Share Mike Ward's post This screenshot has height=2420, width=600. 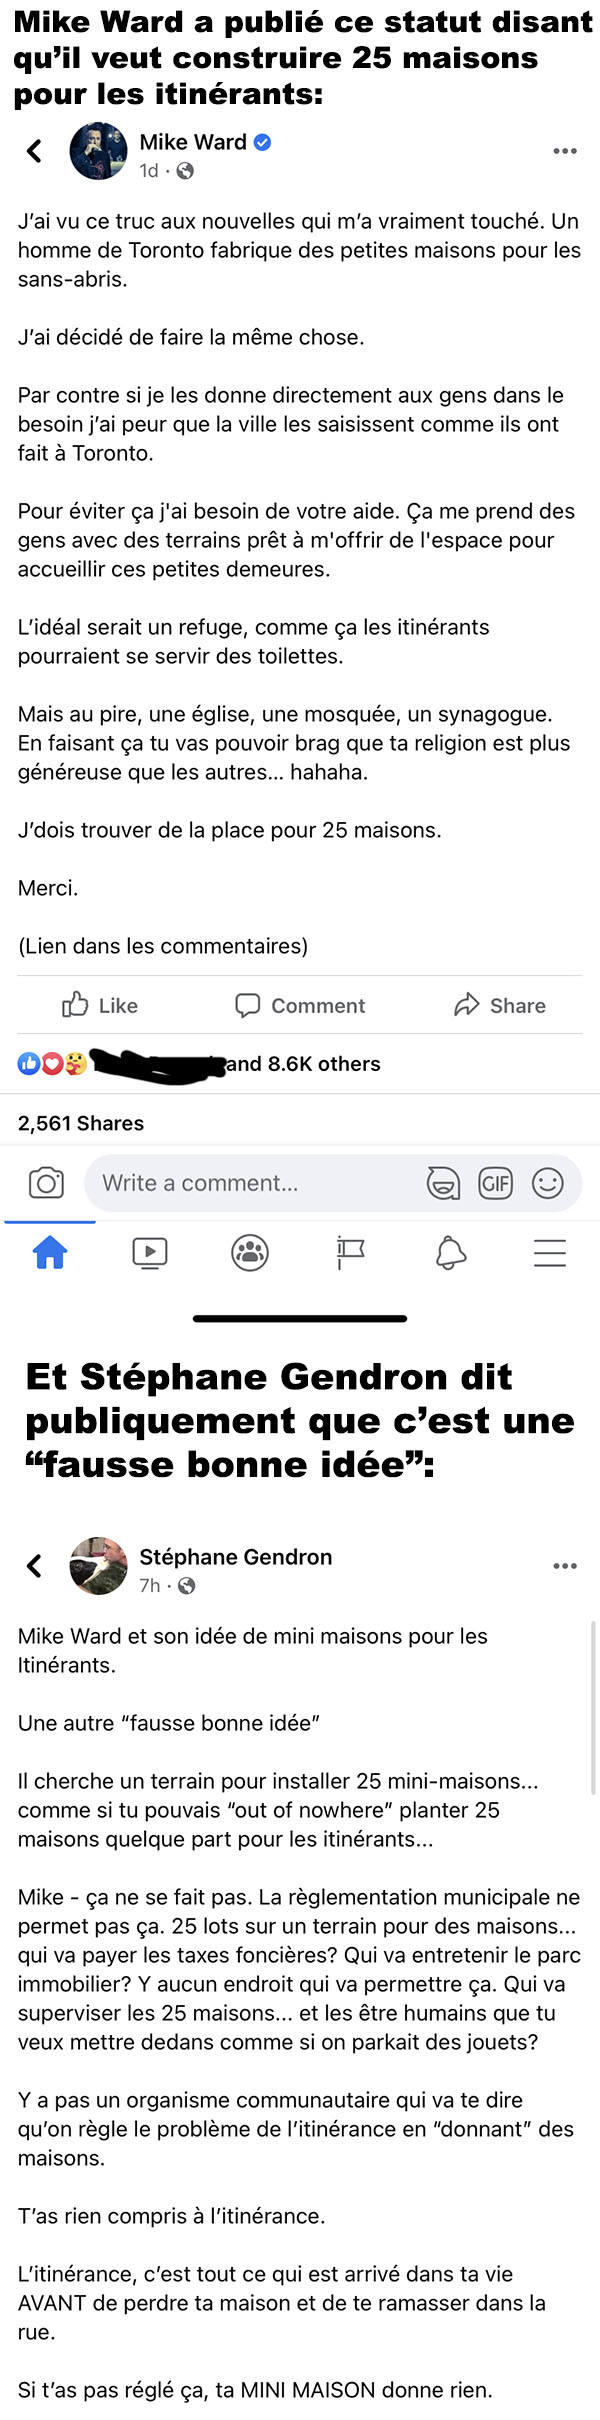coord(499,1005)
